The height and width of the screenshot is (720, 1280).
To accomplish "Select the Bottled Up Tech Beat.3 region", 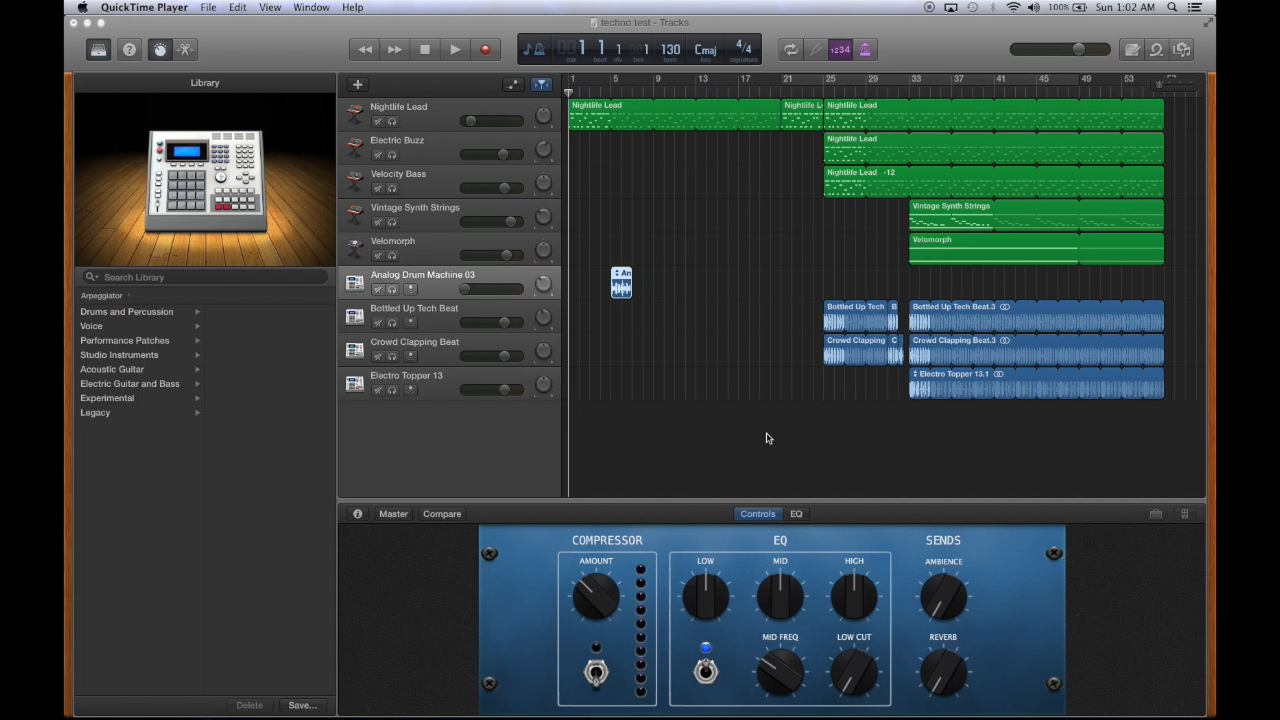I will [1036, 316].
